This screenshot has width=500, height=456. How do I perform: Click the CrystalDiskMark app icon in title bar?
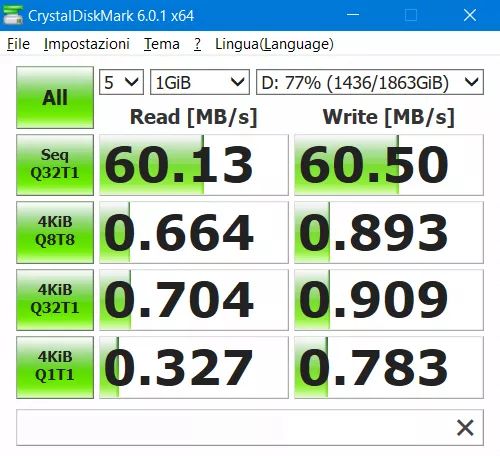(12, 15)
